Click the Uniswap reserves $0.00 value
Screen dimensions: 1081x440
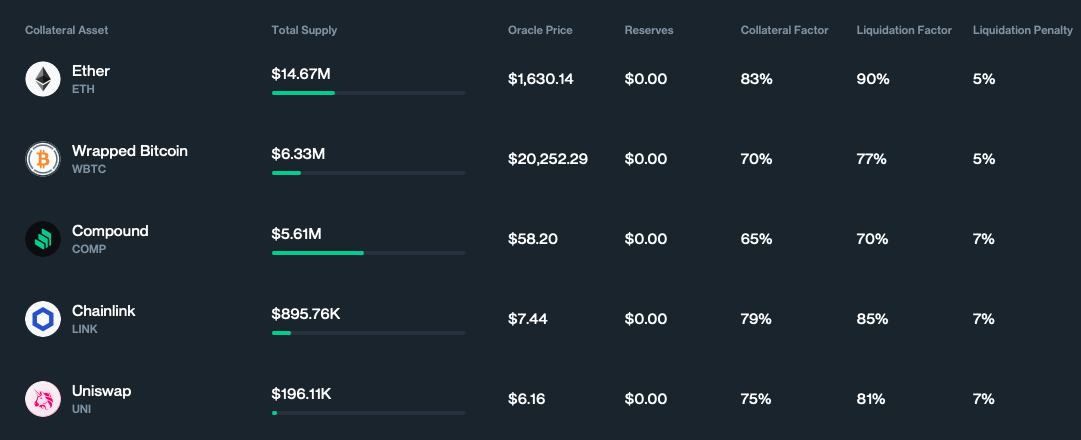tap(646, 399)
